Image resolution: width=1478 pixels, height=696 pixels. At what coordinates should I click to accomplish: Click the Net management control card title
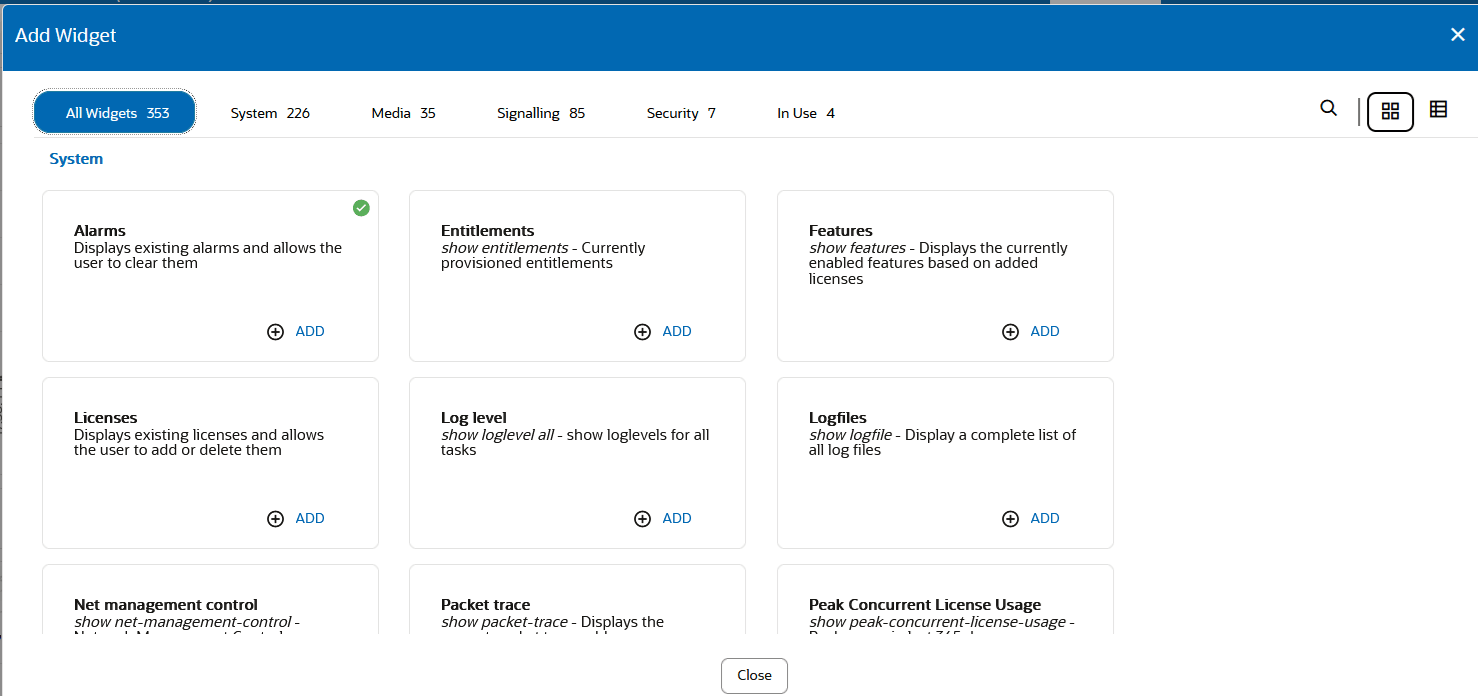(x=166, y=605)
